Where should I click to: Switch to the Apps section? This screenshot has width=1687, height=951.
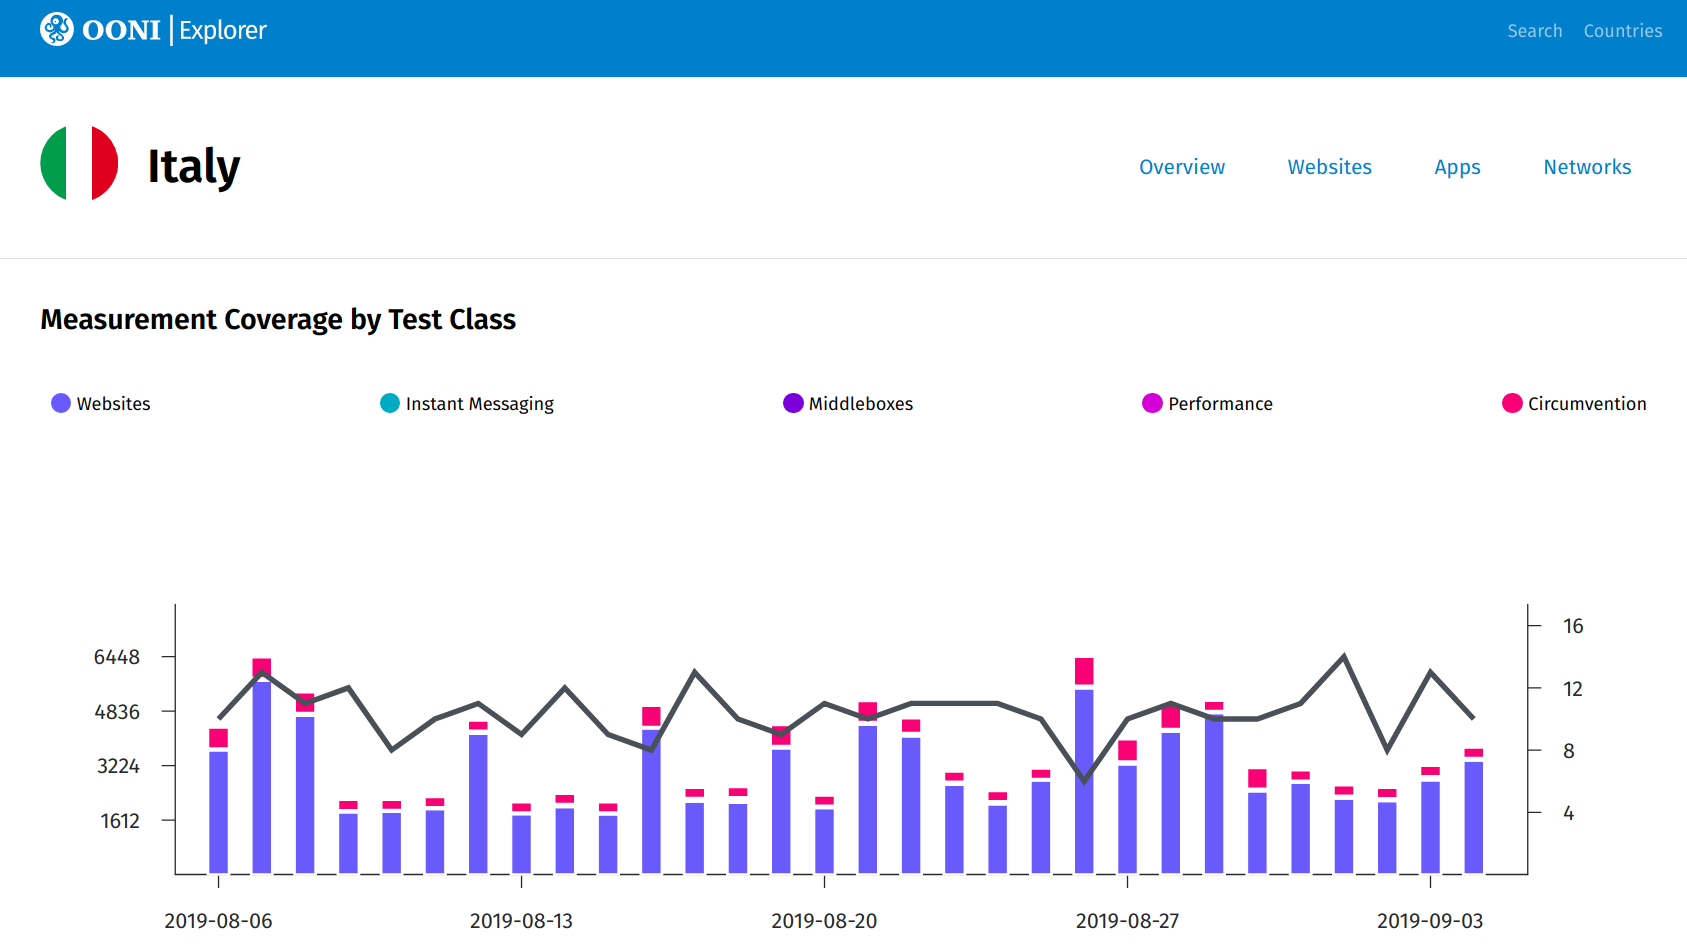[1457, 167]
